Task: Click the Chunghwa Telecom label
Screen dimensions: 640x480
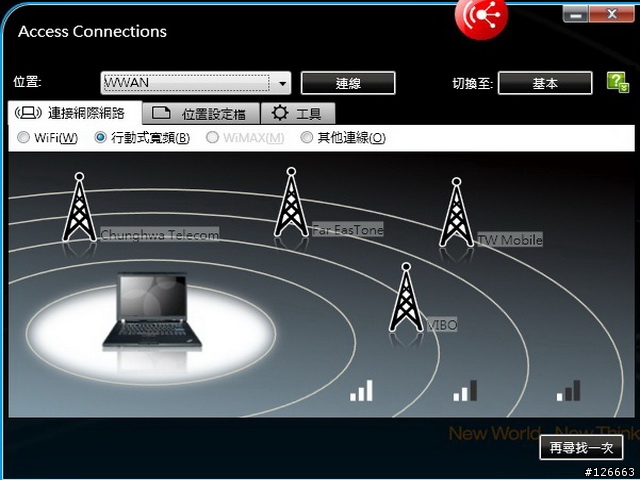Action: point(160,235)
